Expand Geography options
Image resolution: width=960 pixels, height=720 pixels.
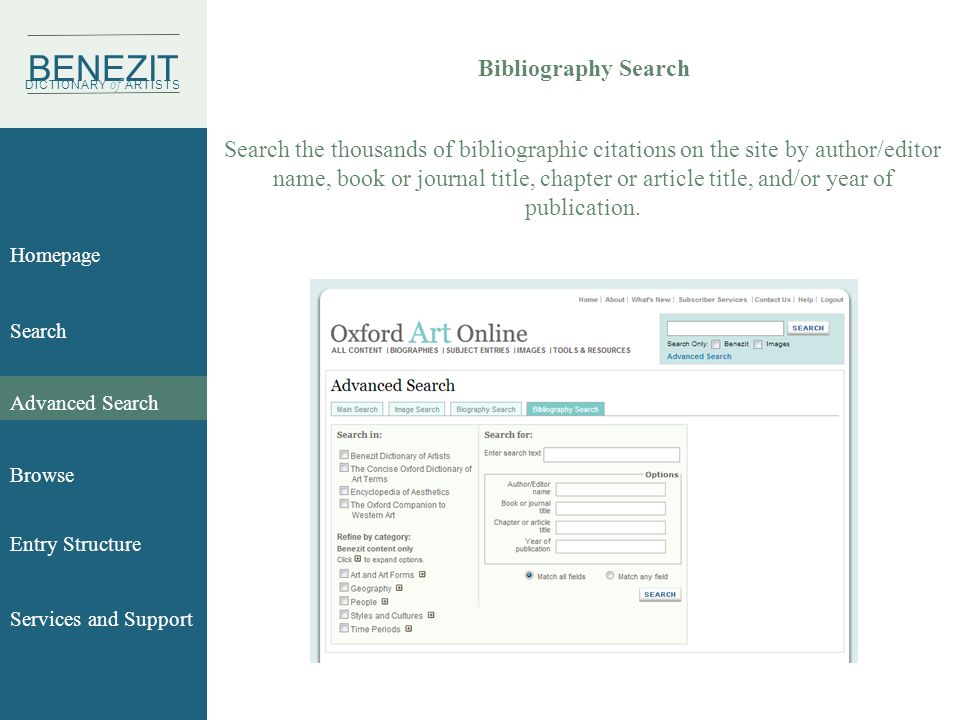click(x=399, y=588)
